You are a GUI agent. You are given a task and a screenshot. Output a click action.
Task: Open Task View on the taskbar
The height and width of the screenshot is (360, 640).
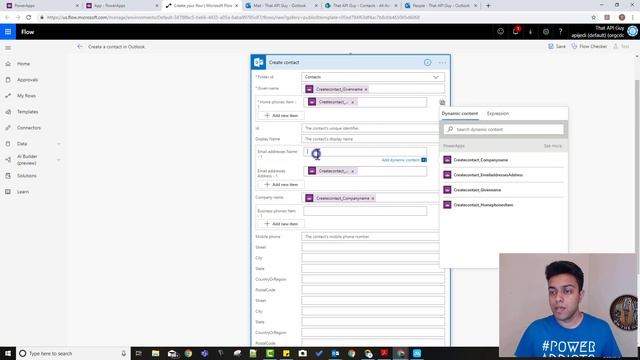click(x=139, y=353)
